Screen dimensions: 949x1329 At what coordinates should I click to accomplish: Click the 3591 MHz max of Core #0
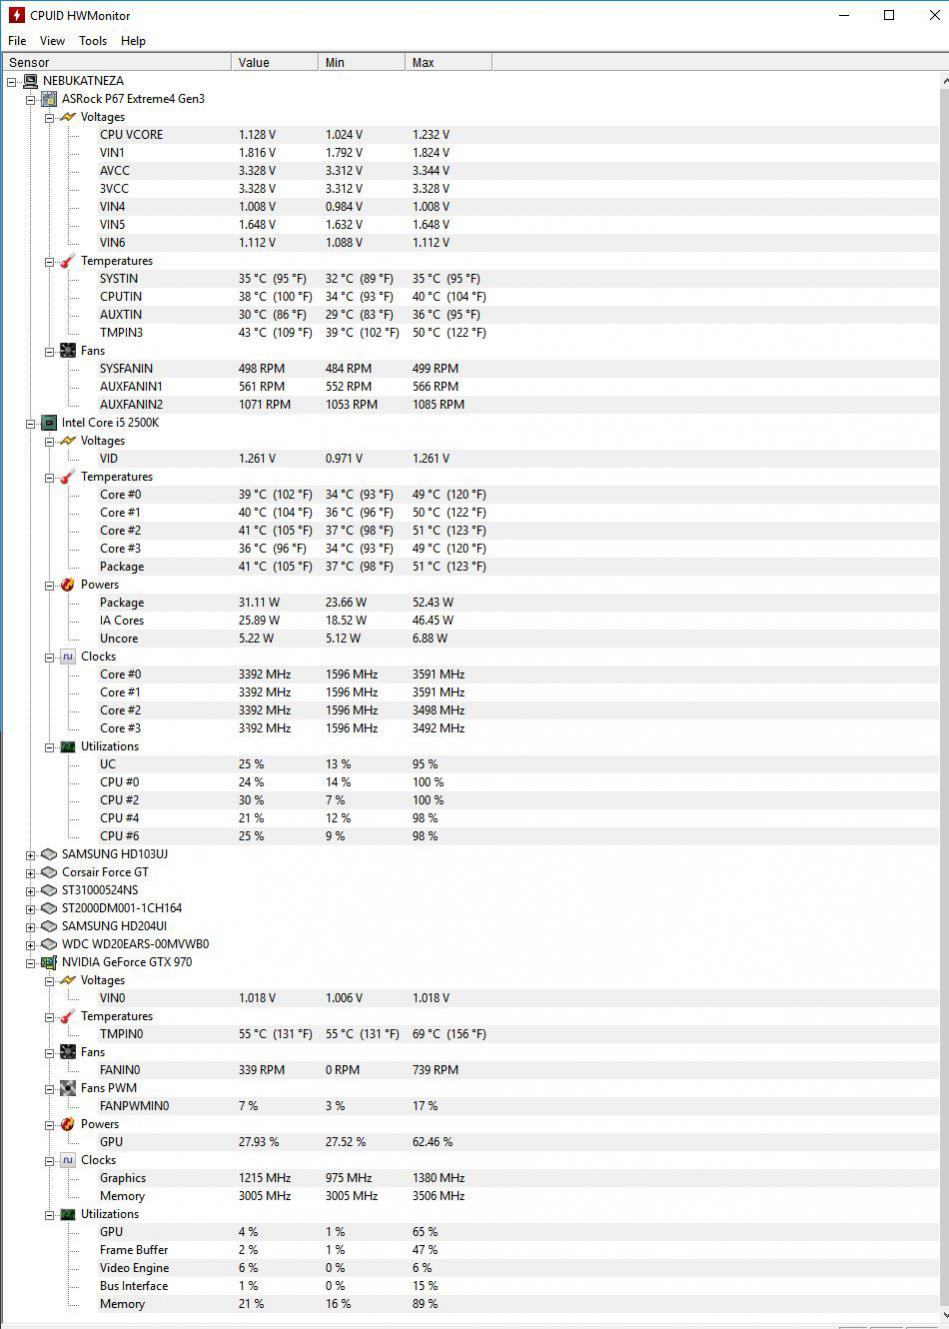coord(439,675)
